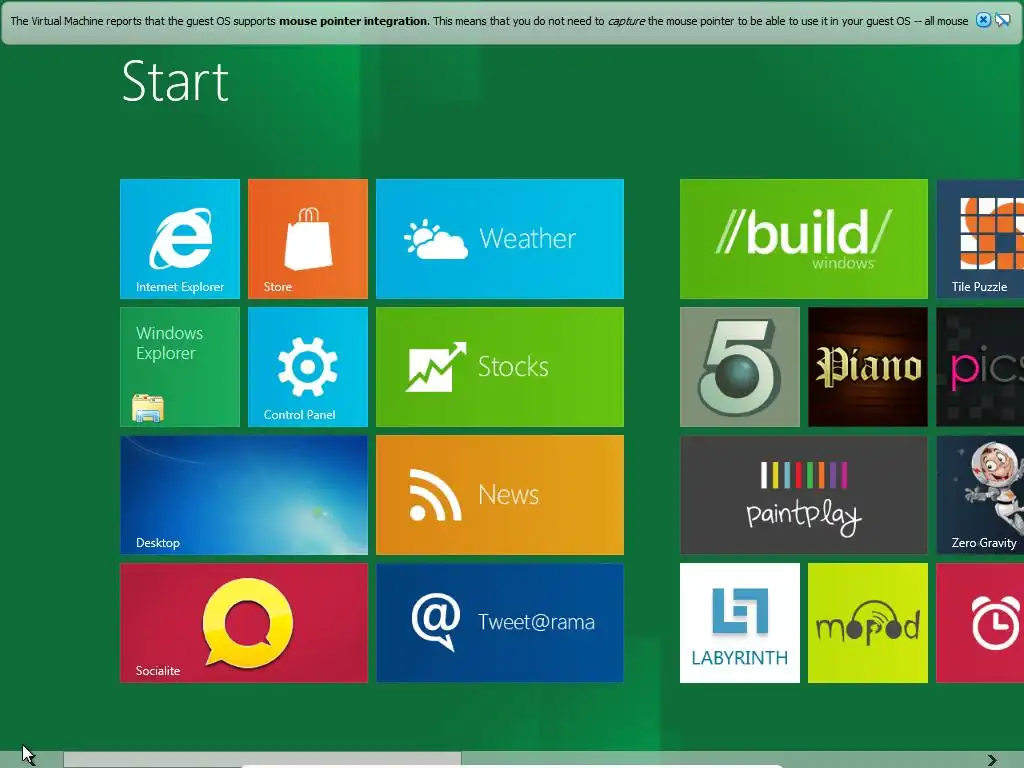
Task: Open the Control Panel tile
Action: tap(308, 367)
